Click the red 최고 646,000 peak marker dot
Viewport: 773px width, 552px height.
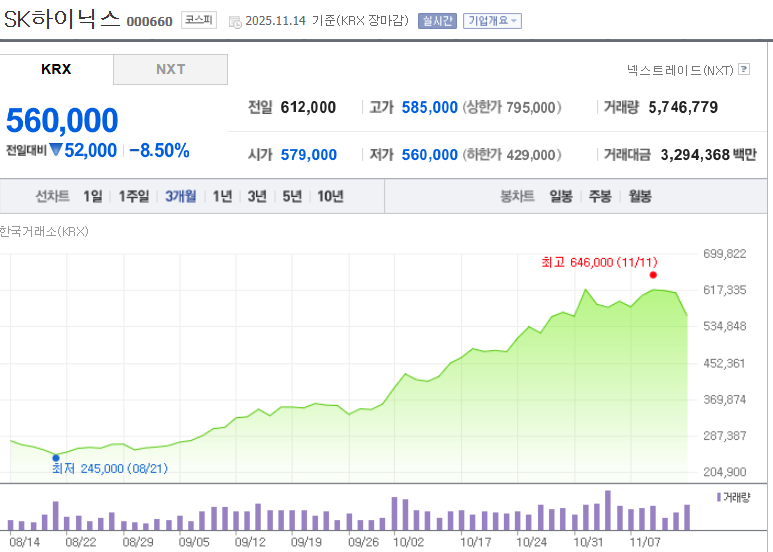(653, 275)
